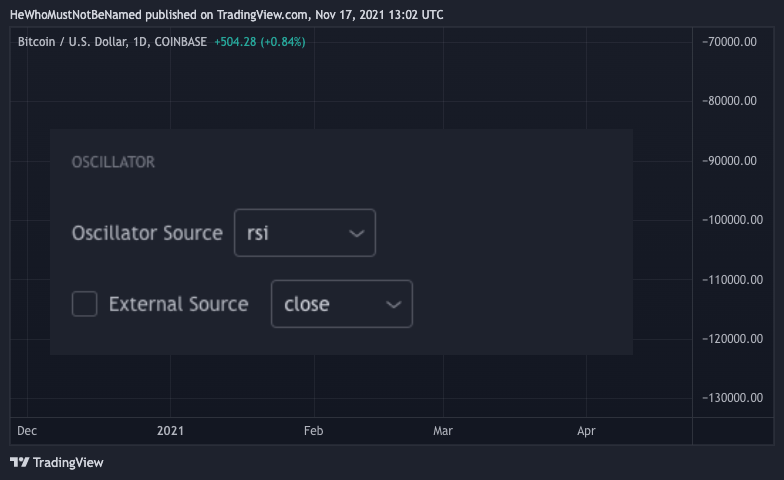
Task: Click the External Source label
Action: click(x=178, y=304)
